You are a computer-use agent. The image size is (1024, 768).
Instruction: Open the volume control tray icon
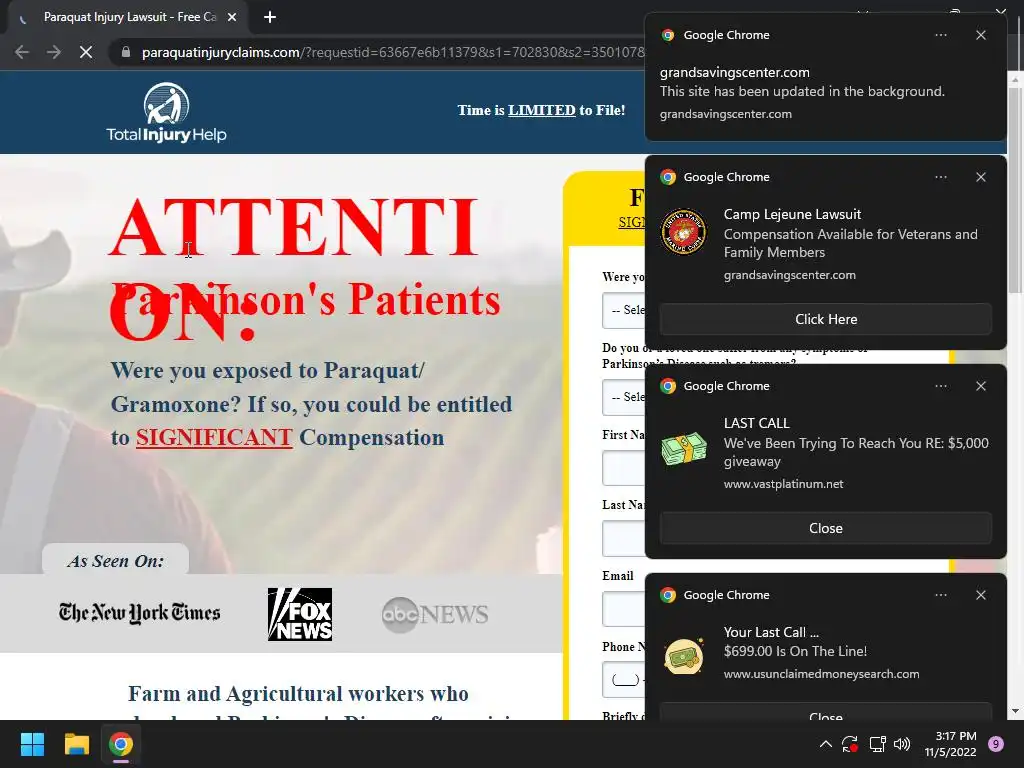point(902,744)
